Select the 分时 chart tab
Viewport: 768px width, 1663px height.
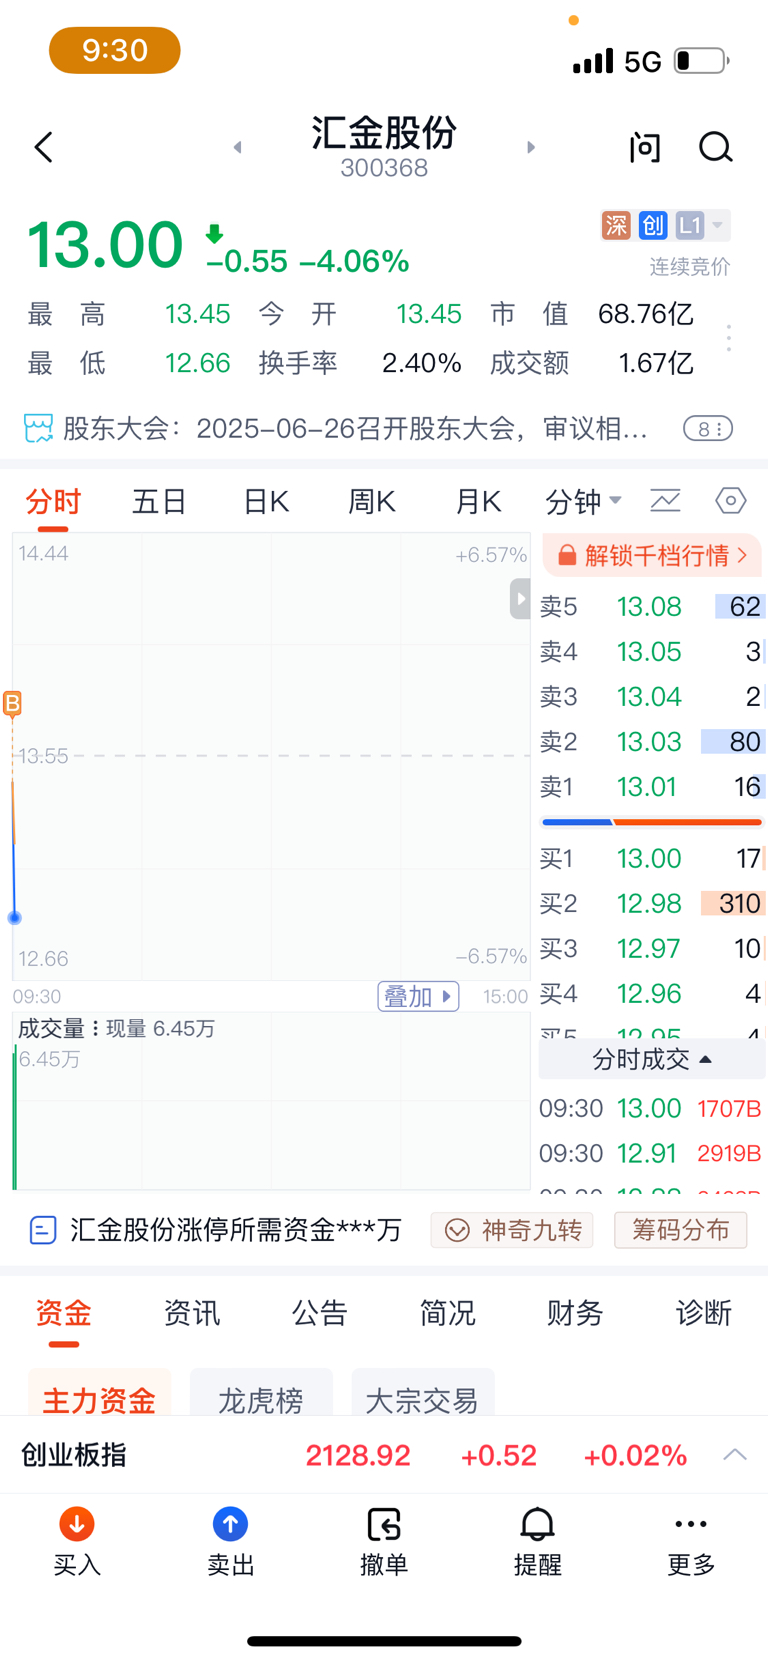point(53,502)
